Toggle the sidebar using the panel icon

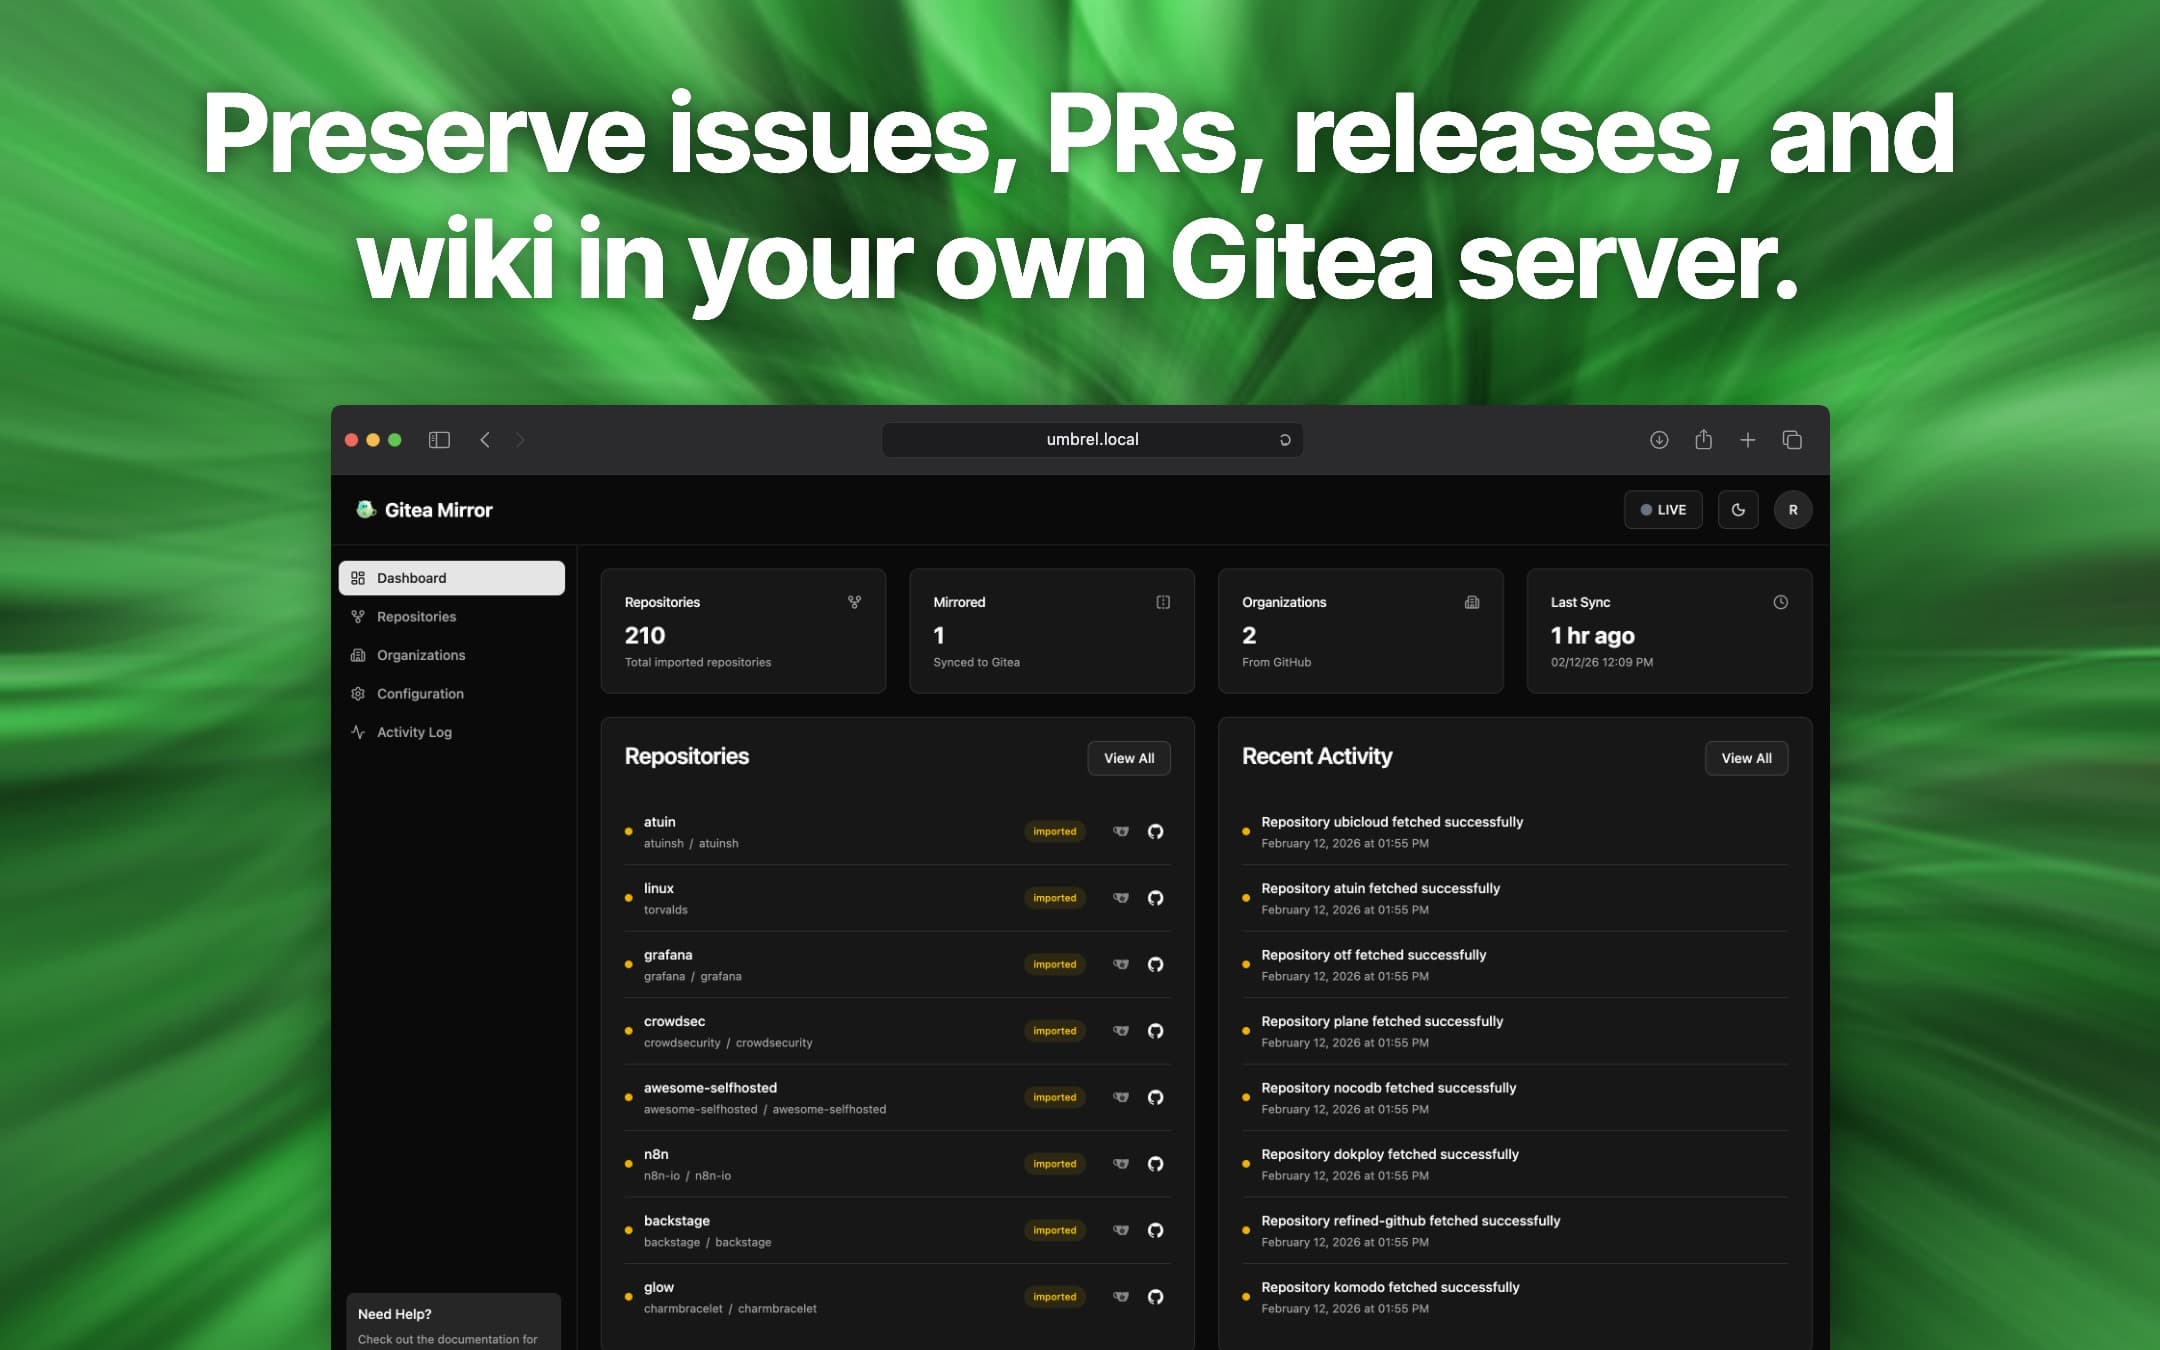[x=439, y=439]
